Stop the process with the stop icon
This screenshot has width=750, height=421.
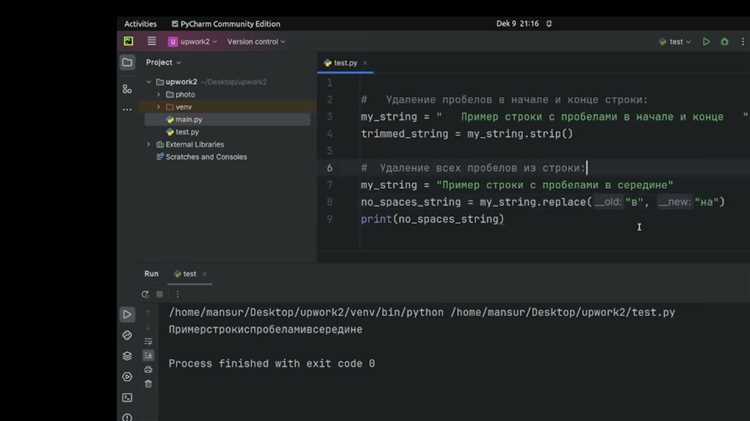coord(160,294)
